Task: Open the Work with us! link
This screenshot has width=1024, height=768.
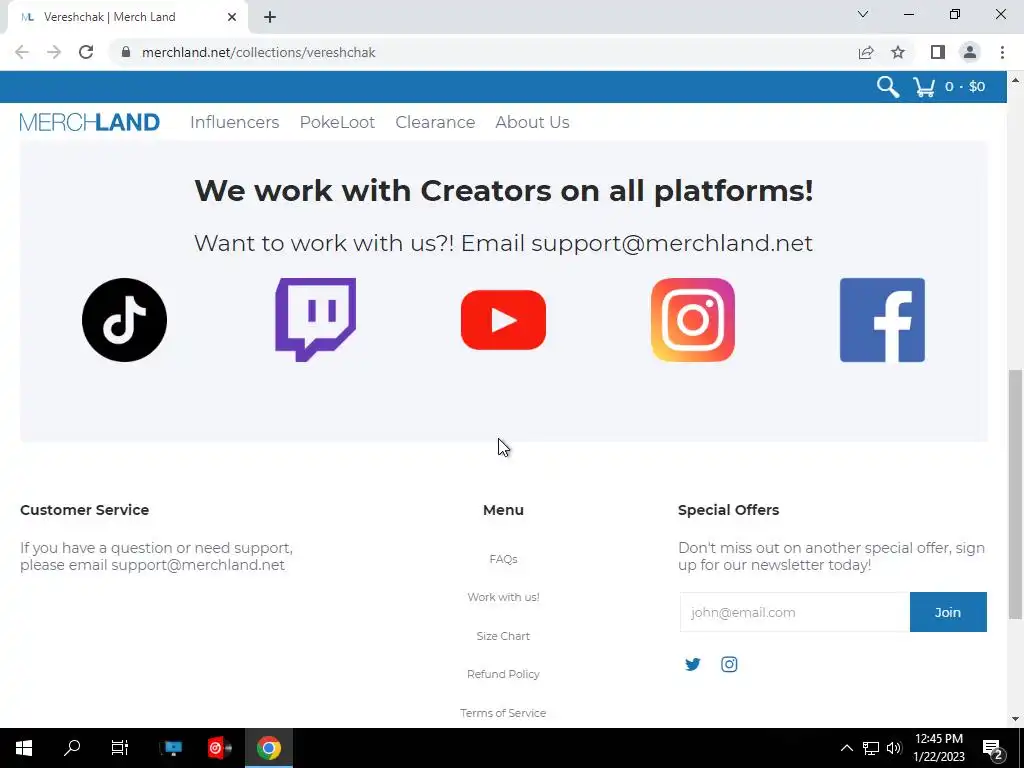Action: coord(503,597)
